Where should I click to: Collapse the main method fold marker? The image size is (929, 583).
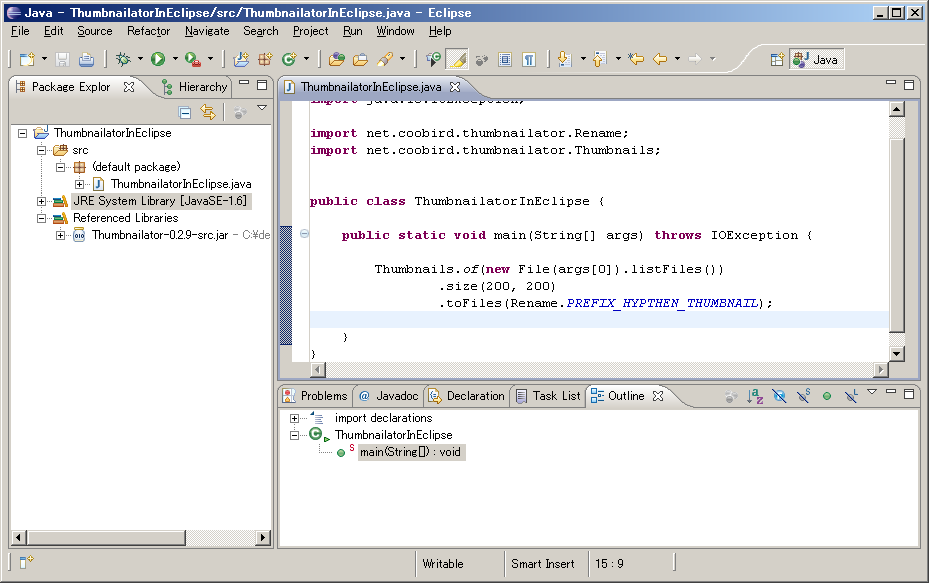(304, 234)
